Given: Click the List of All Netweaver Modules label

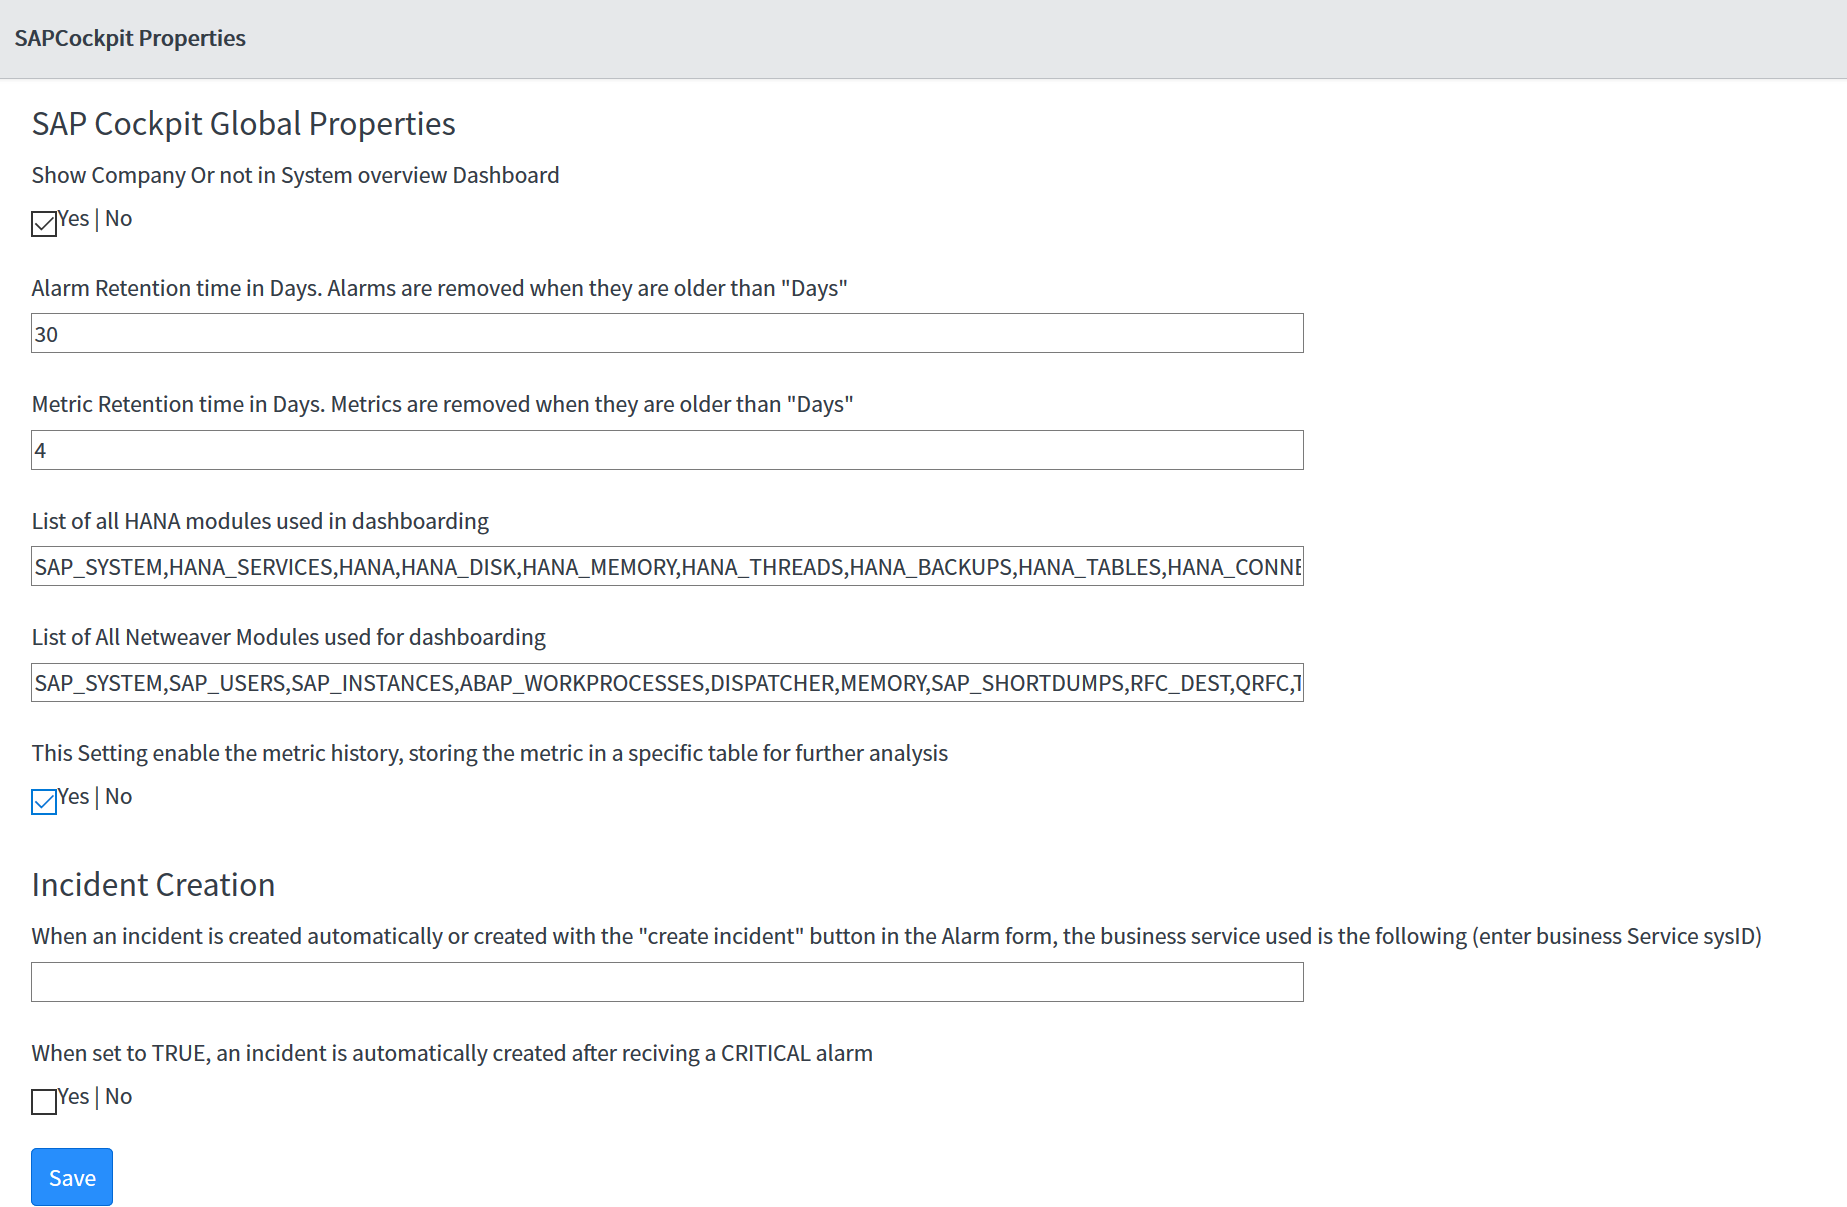Looking at the screenshot, I should point(288,637).
